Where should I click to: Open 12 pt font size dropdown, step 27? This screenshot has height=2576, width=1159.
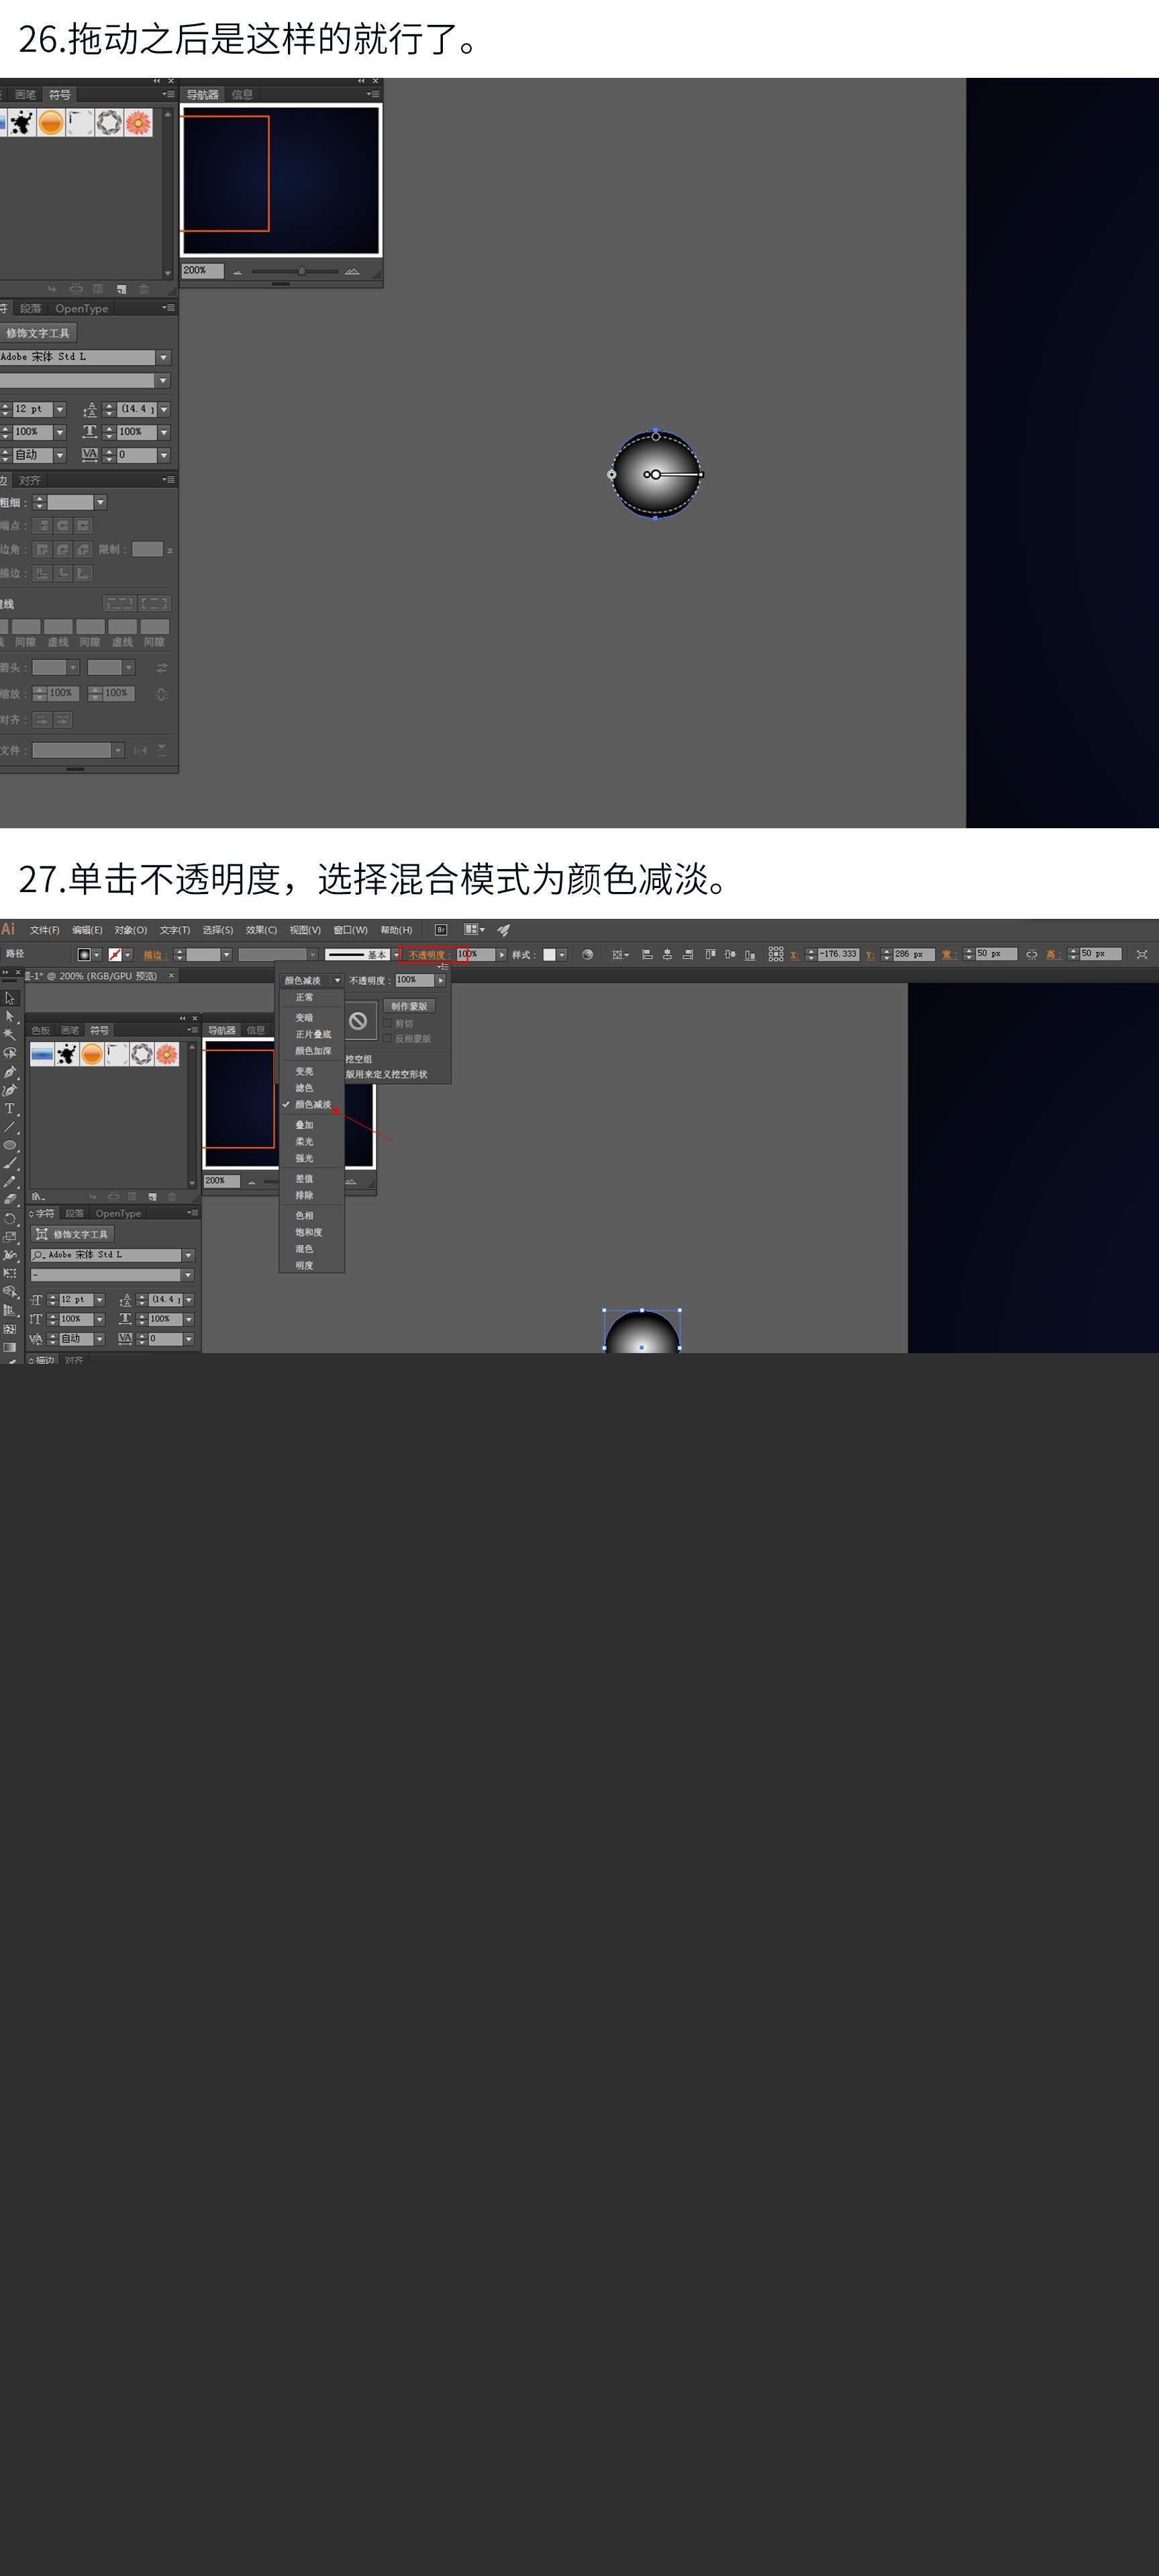tap(100, 1300)
